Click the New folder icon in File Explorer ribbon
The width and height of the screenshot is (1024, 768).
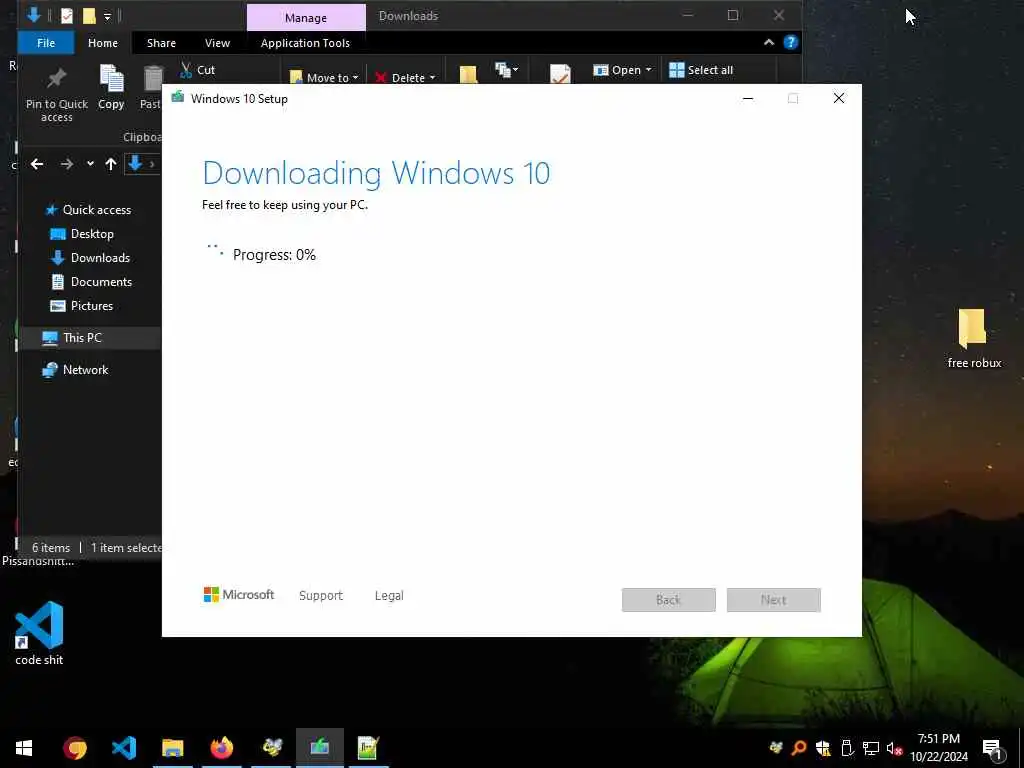(x=468, y=74)
